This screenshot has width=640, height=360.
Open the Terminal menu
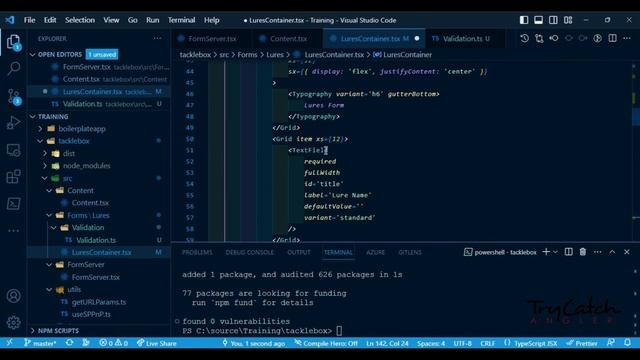coord(182,20)
